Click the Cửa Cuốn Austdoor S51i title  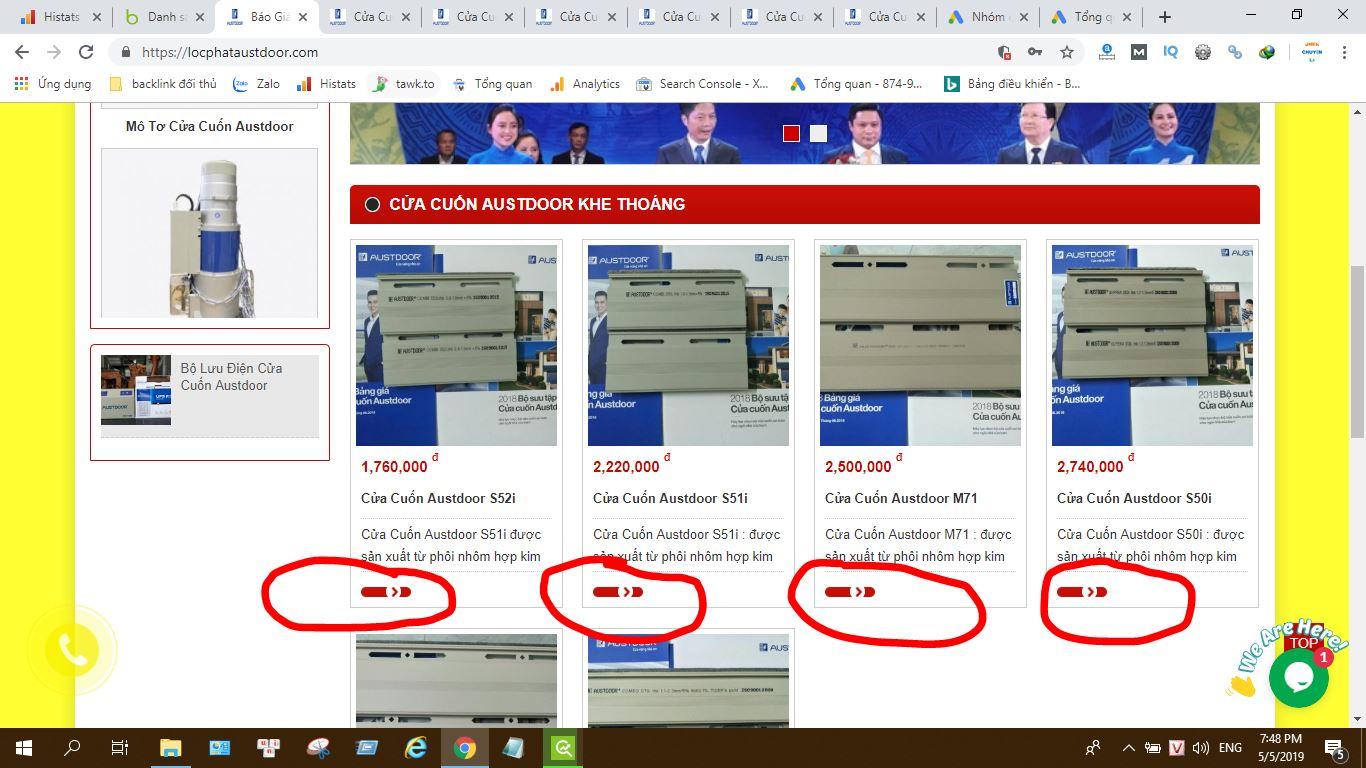[670, 498]
